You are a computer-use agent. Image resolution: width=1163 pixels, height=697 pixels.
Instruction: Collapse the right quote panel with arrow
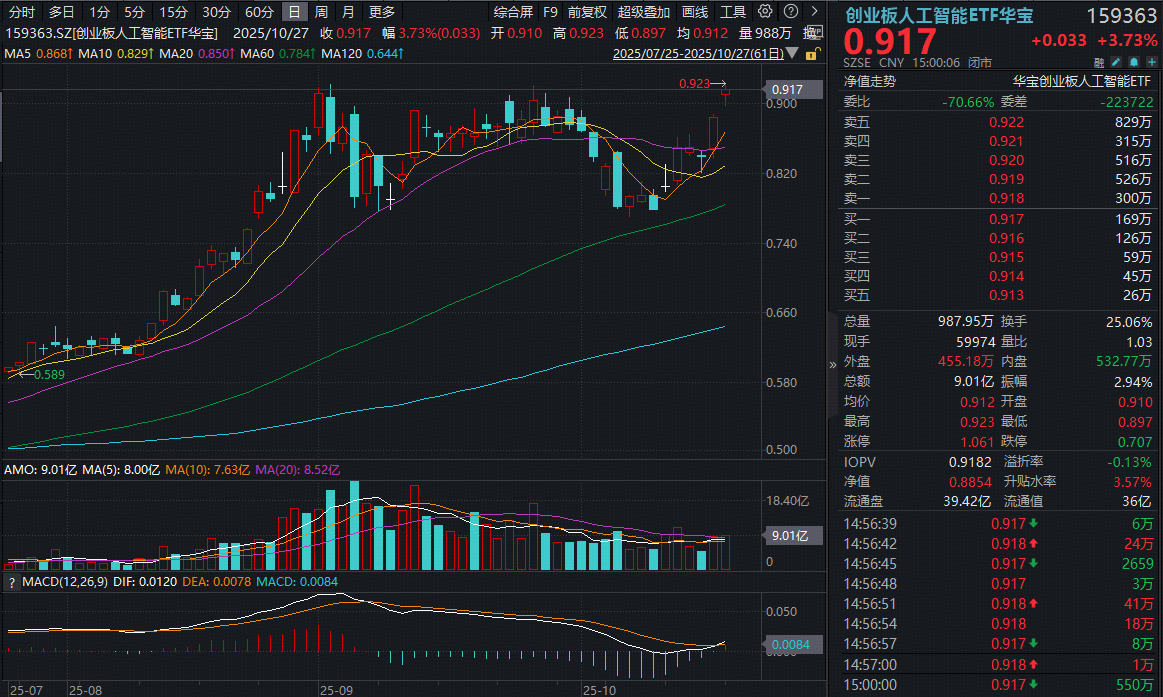pos(833,365)
